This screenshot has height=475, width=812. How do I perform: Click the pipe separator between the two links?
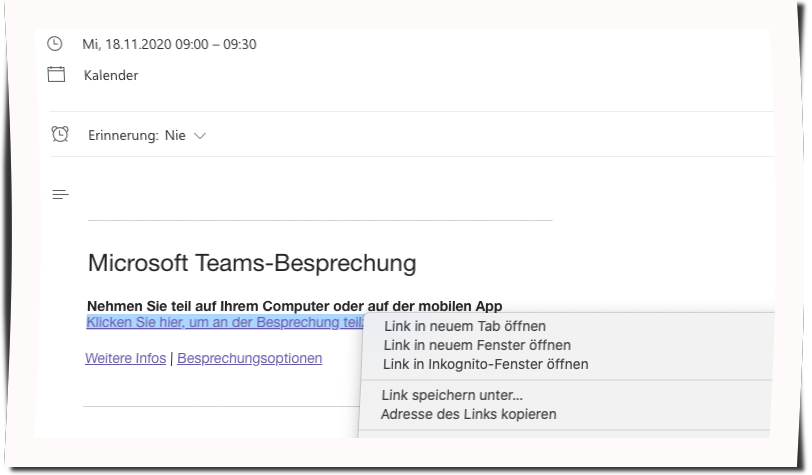pyautogui.click(x=172, y=358)
